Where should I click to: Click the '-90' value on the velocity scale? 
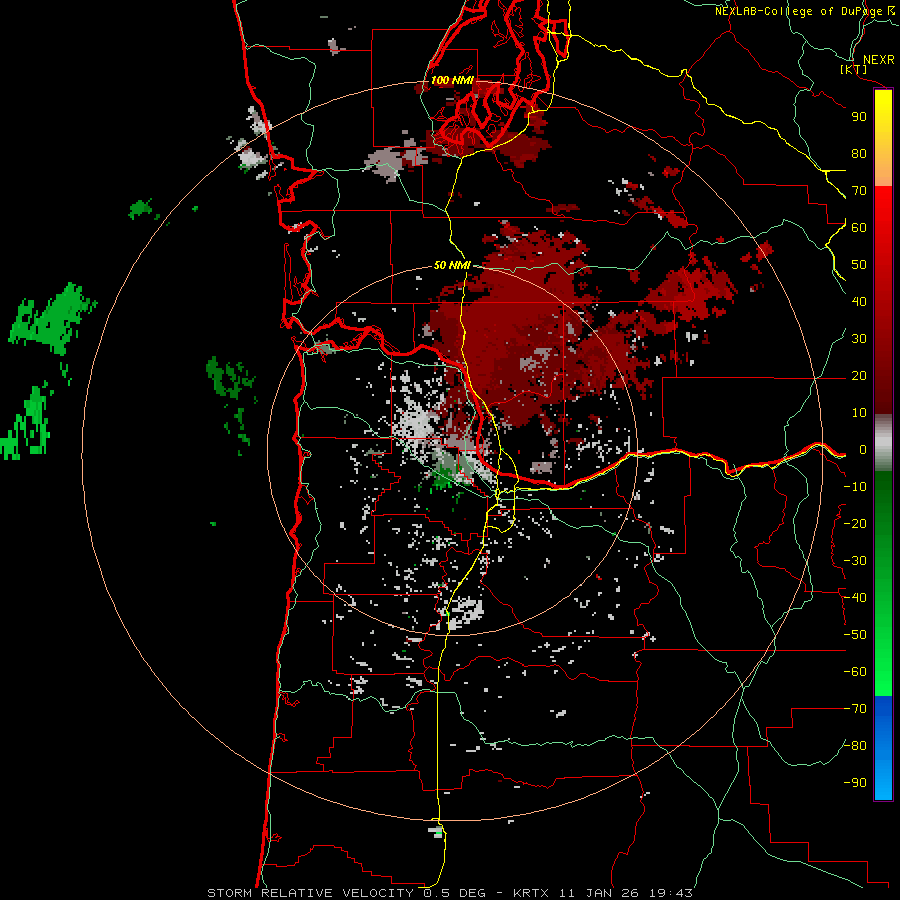coord(855,783)
